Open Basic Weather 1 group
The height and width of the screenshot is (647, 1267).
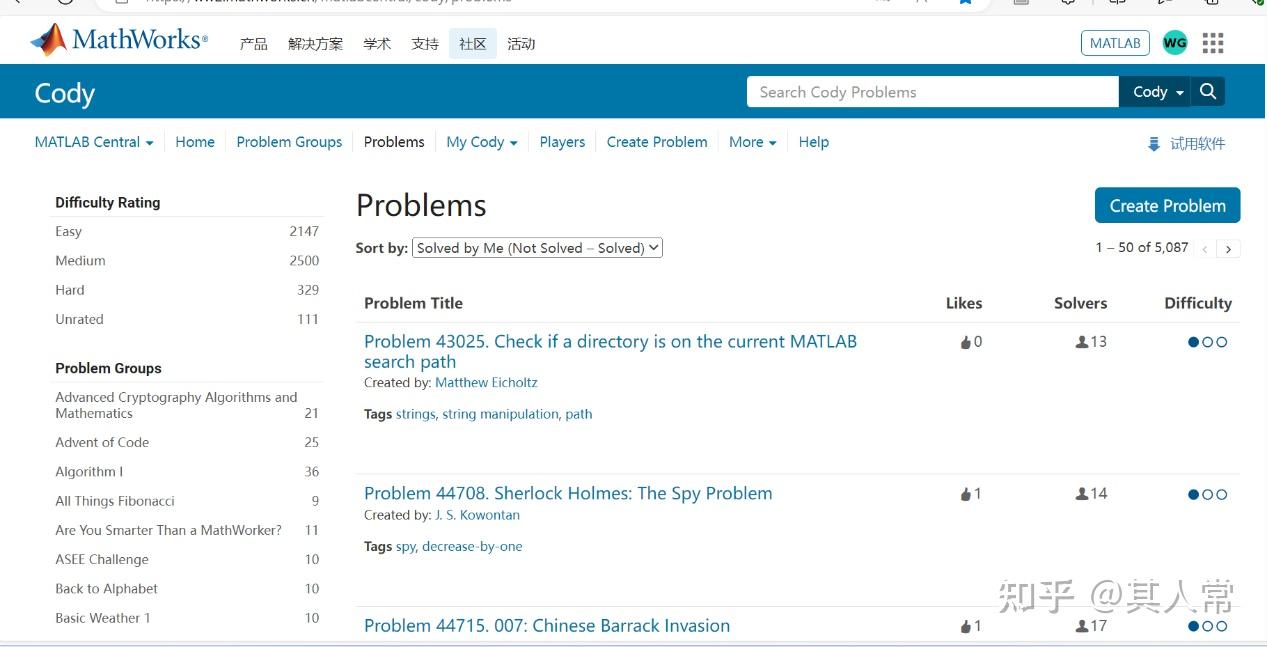click(x=102, y=618)
